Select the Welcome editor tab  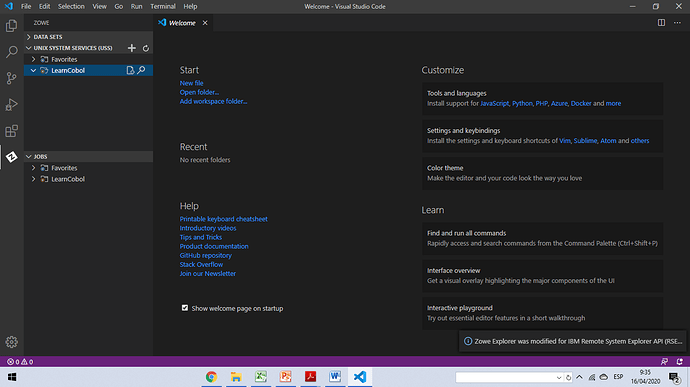click(x=183, y=23)
